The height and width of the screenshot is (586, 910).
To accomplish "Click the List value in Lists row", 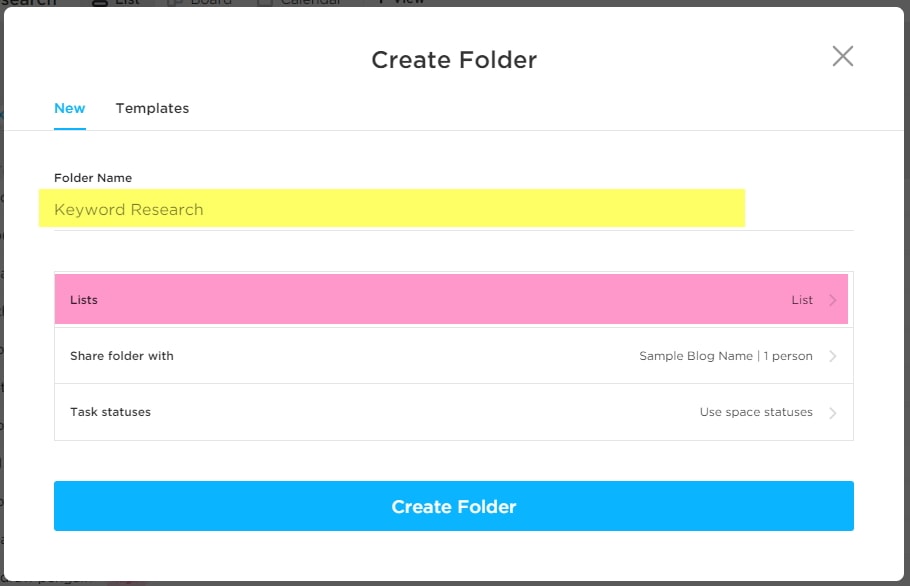I will pyautogui.click(x=802, y=300).
